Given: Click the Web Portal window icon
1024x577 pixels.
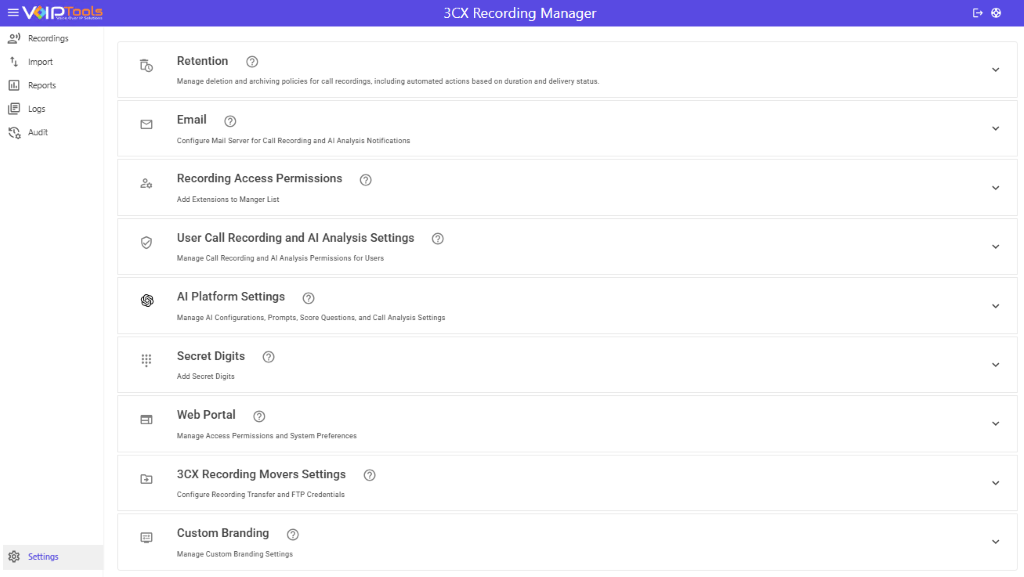Looking at the screenshot, I should tap(146, 420).
